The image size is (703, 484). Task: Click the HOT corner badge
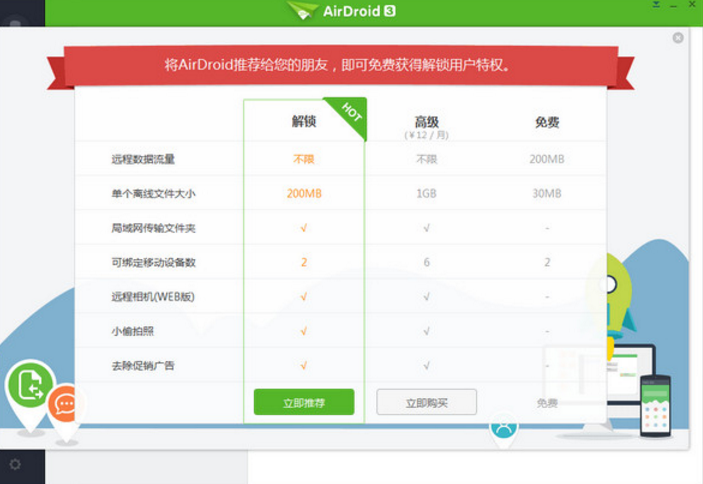click(x=352, y=112)
